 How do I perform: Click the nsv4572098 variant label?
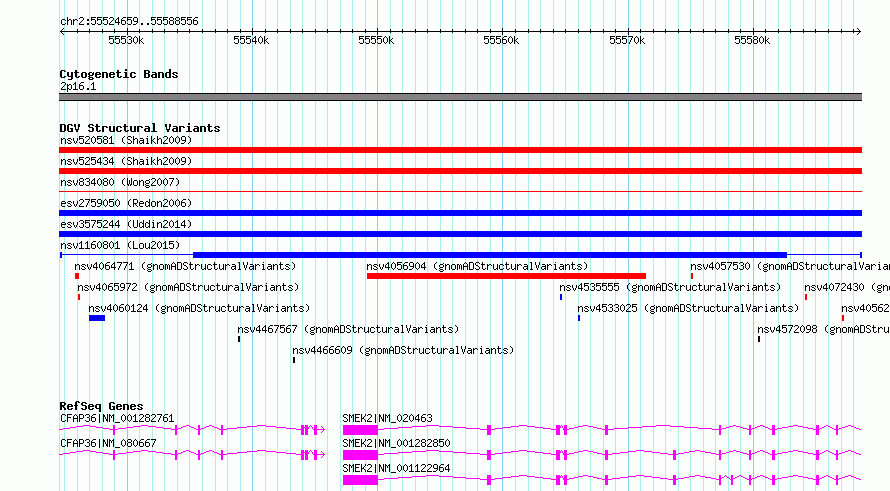tap(823, 329)
